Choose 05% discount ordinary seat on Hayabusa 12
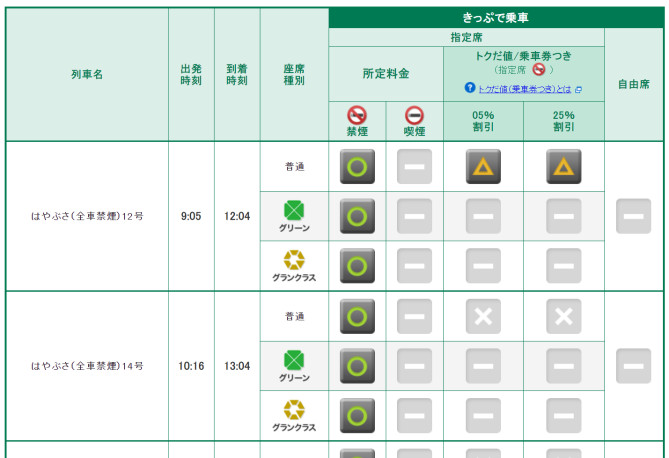Screen dimensions: 669x458 [483, 166]
